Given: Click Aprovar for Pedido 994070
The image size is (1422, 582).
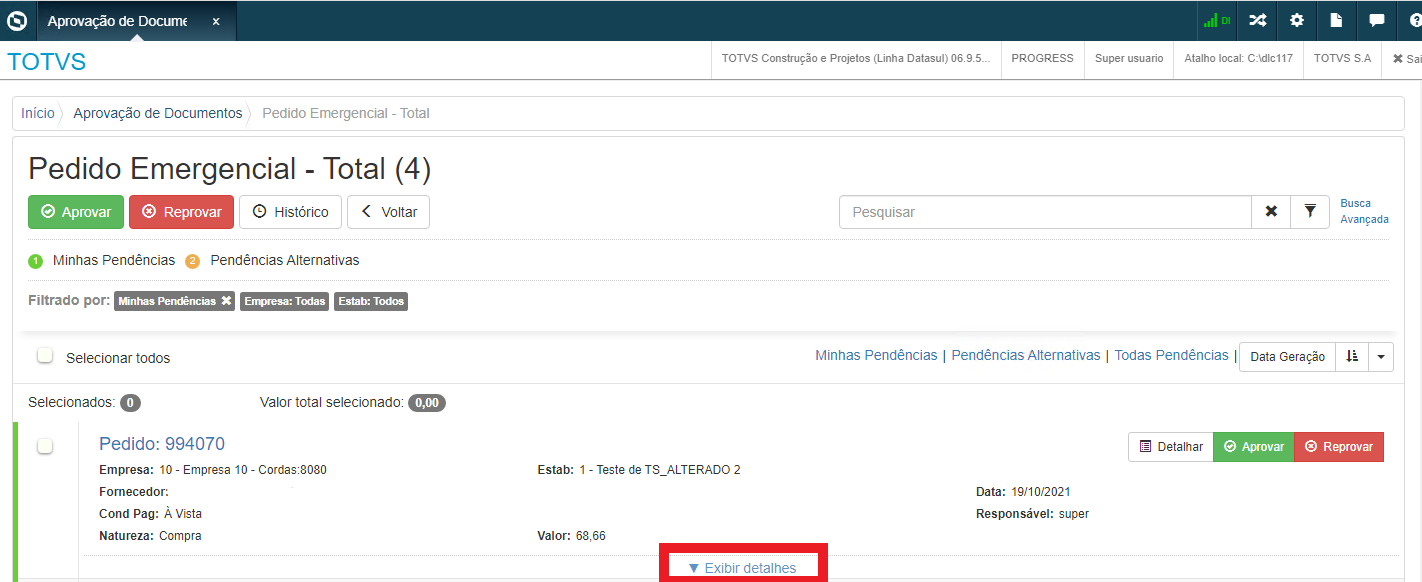Looking at the screenshot, I should point(1253,447).
